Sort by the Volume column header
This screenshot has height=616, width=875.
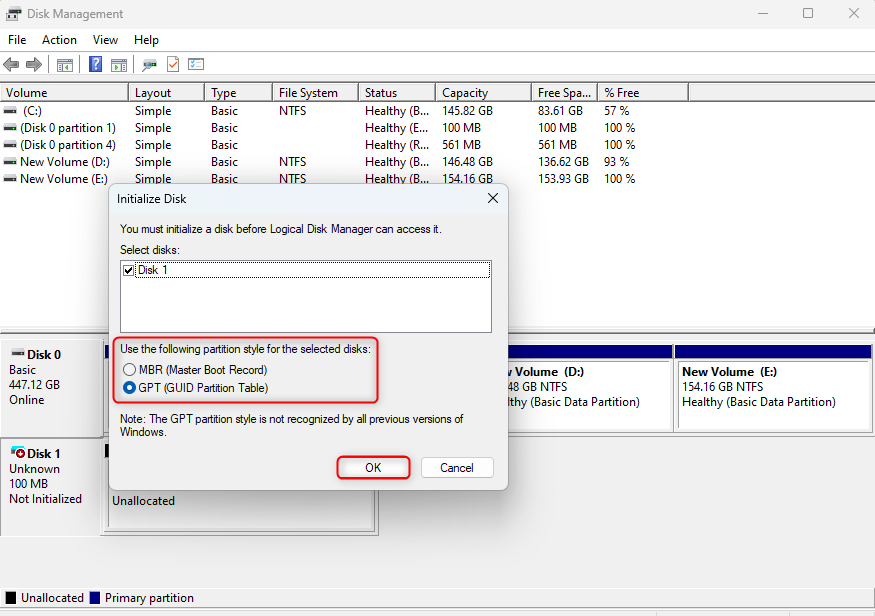click(64, 93)
